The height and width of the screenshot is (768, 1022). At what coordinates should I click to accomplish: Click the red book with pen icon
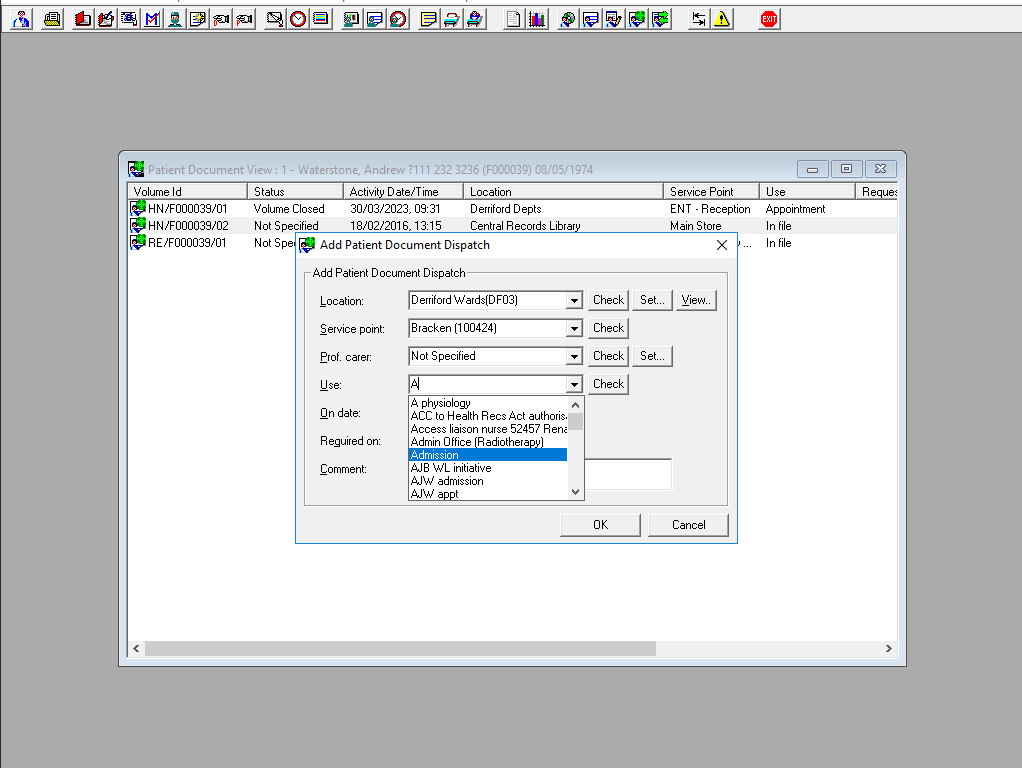click(106, 19)
